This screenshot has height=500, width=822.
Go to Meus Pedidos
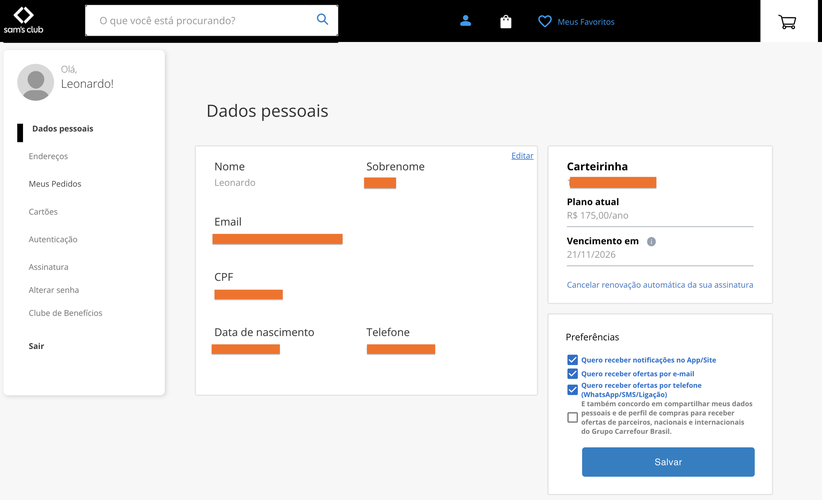(55, 184)
